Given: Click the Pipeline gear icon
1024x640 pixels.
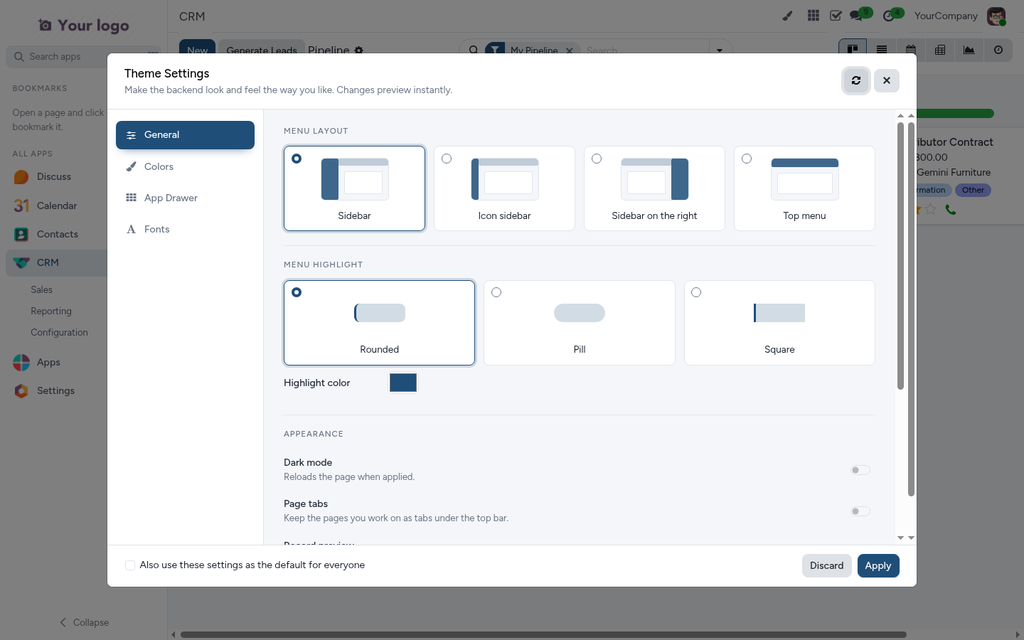Looking at the screenshot, I should (x=359, y=50).
